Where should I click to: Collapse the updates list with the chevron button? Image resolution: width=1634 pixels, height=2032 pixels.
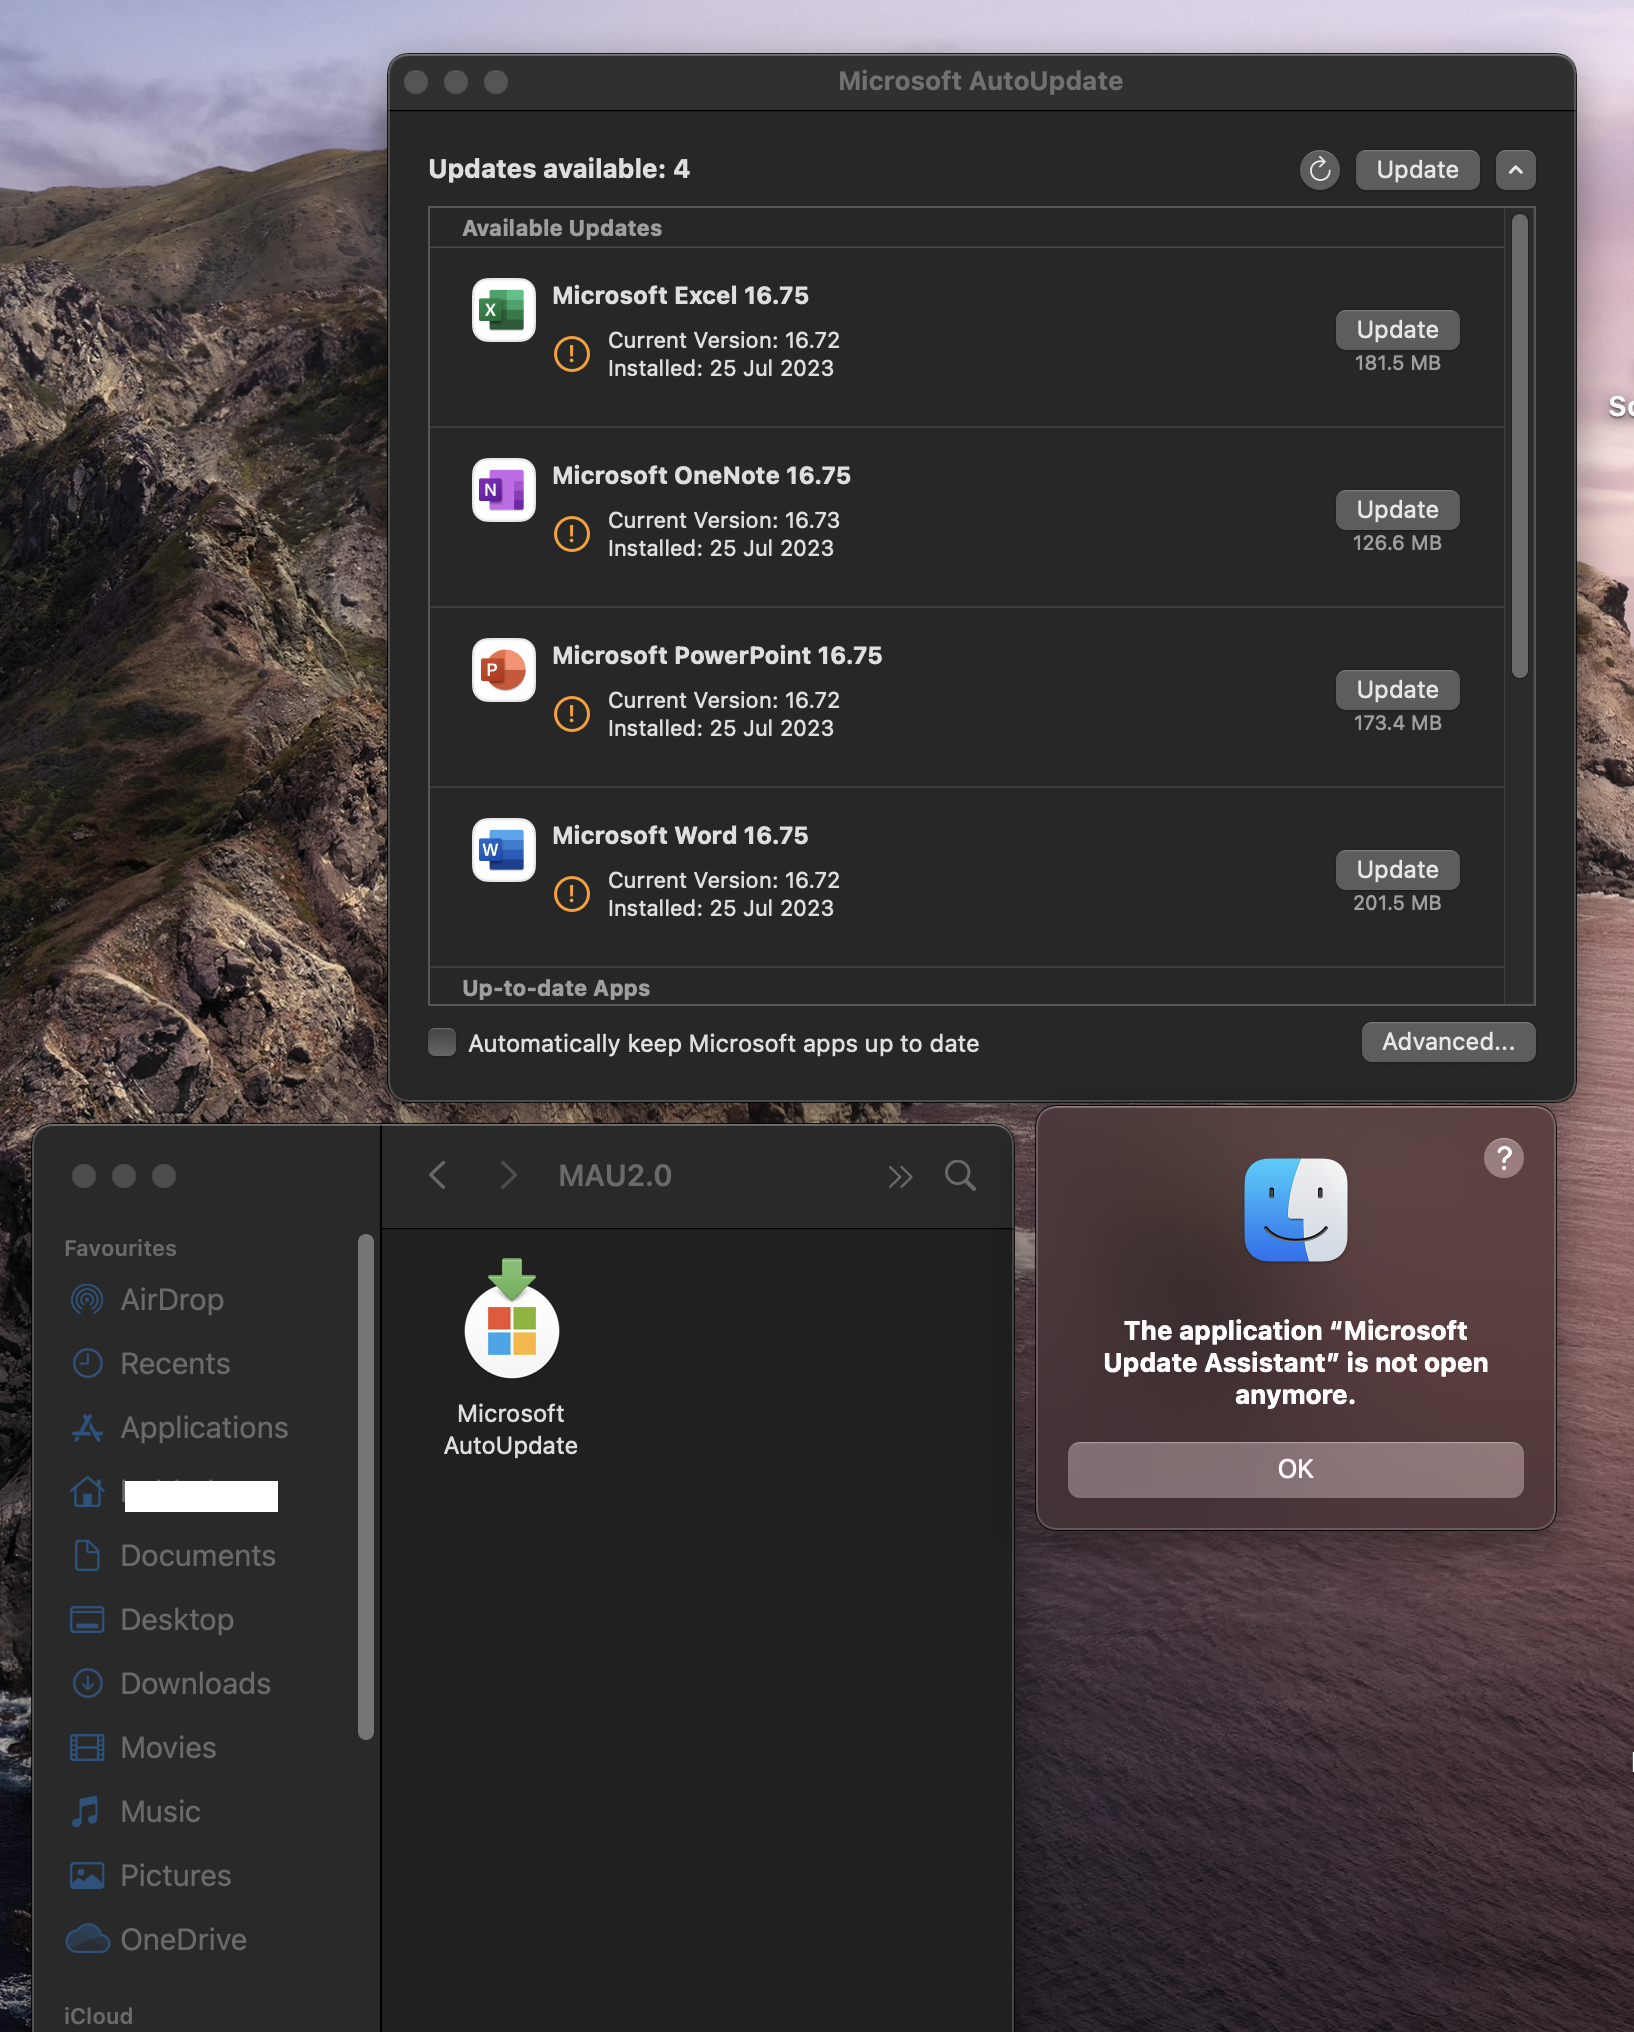pos(1516,170)
